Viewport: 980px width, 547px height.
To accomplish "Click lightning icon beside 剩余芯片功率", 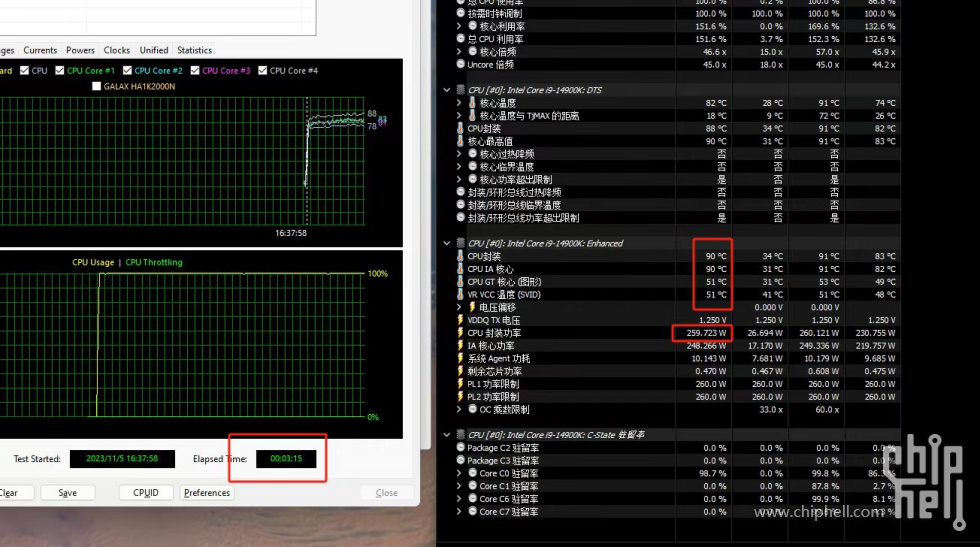I will (x=461, y=371).
